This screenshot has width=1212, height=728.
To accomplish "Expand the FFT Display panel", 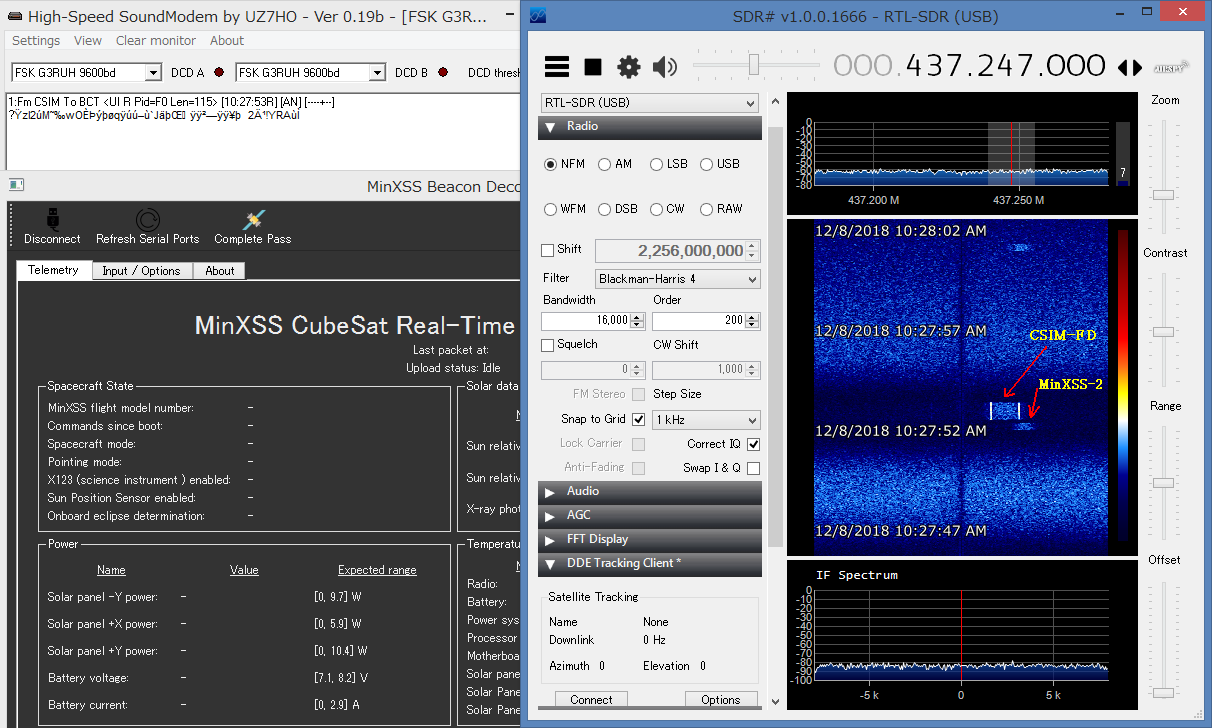I will [x=650, y=539].
